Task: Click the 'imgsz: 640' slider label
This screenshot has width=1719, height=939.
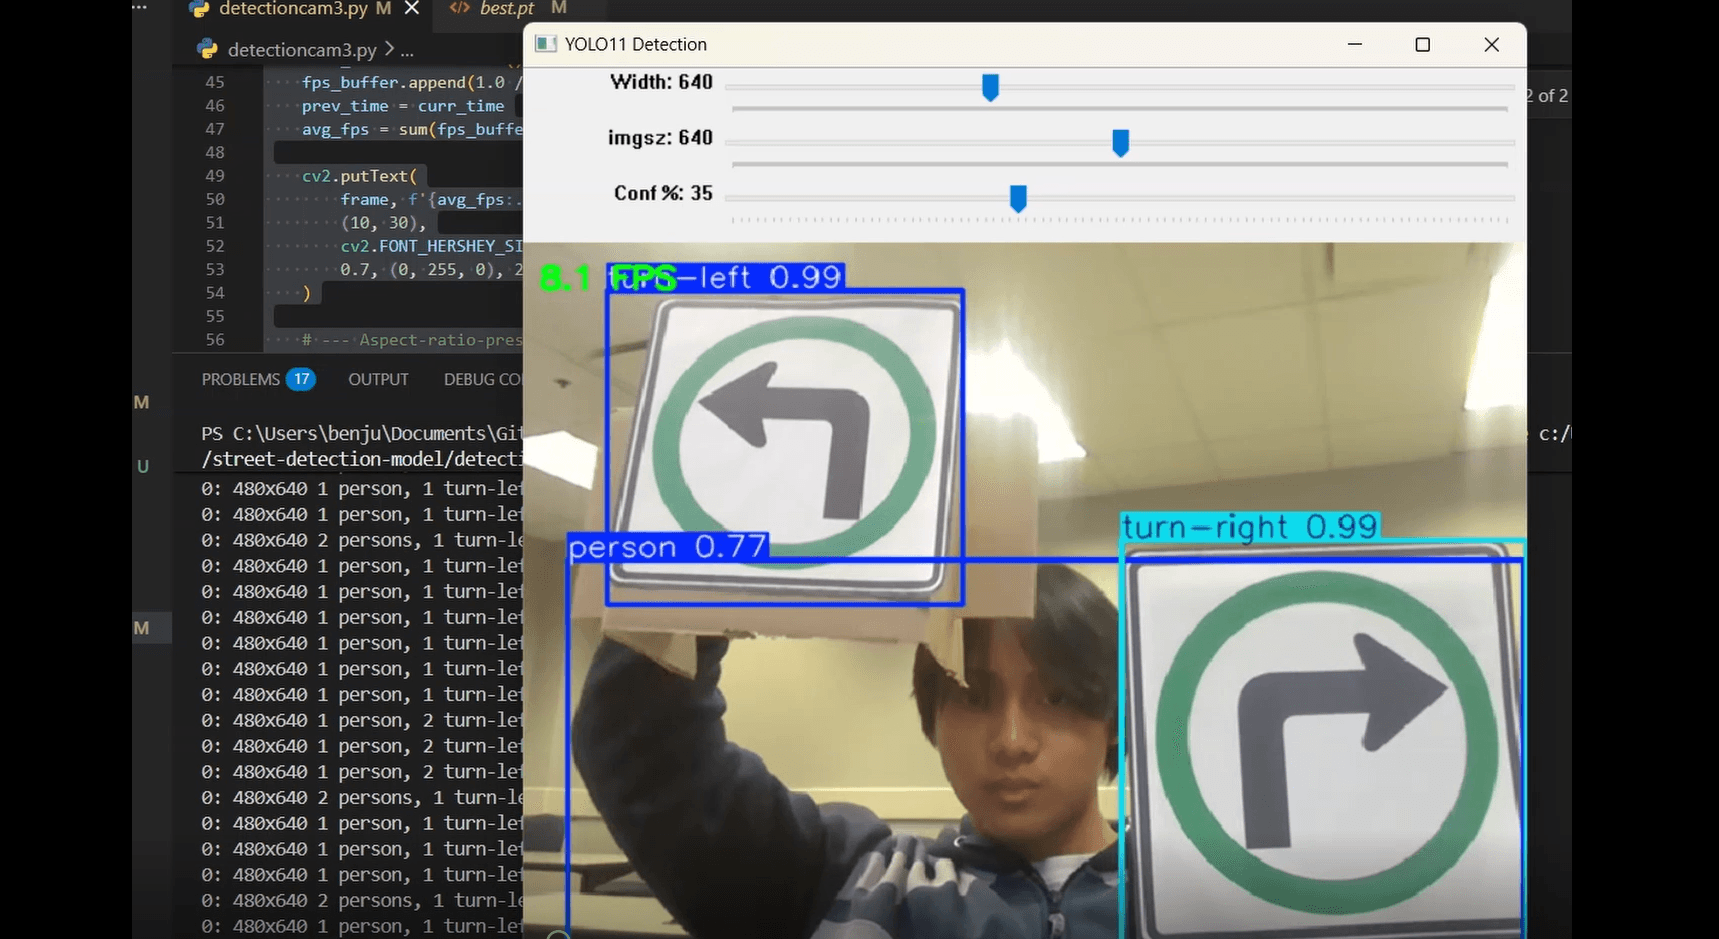Action: click(x=660, y=137)
